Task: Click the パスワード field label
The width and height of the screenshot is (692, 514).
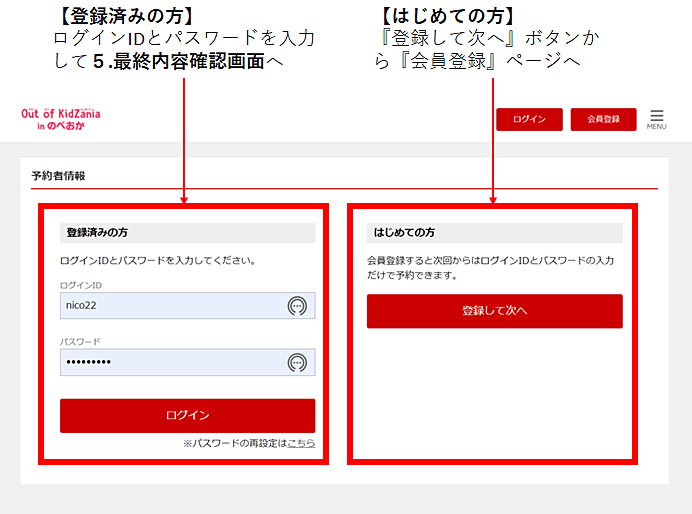Action: click(x=80, y=341)
